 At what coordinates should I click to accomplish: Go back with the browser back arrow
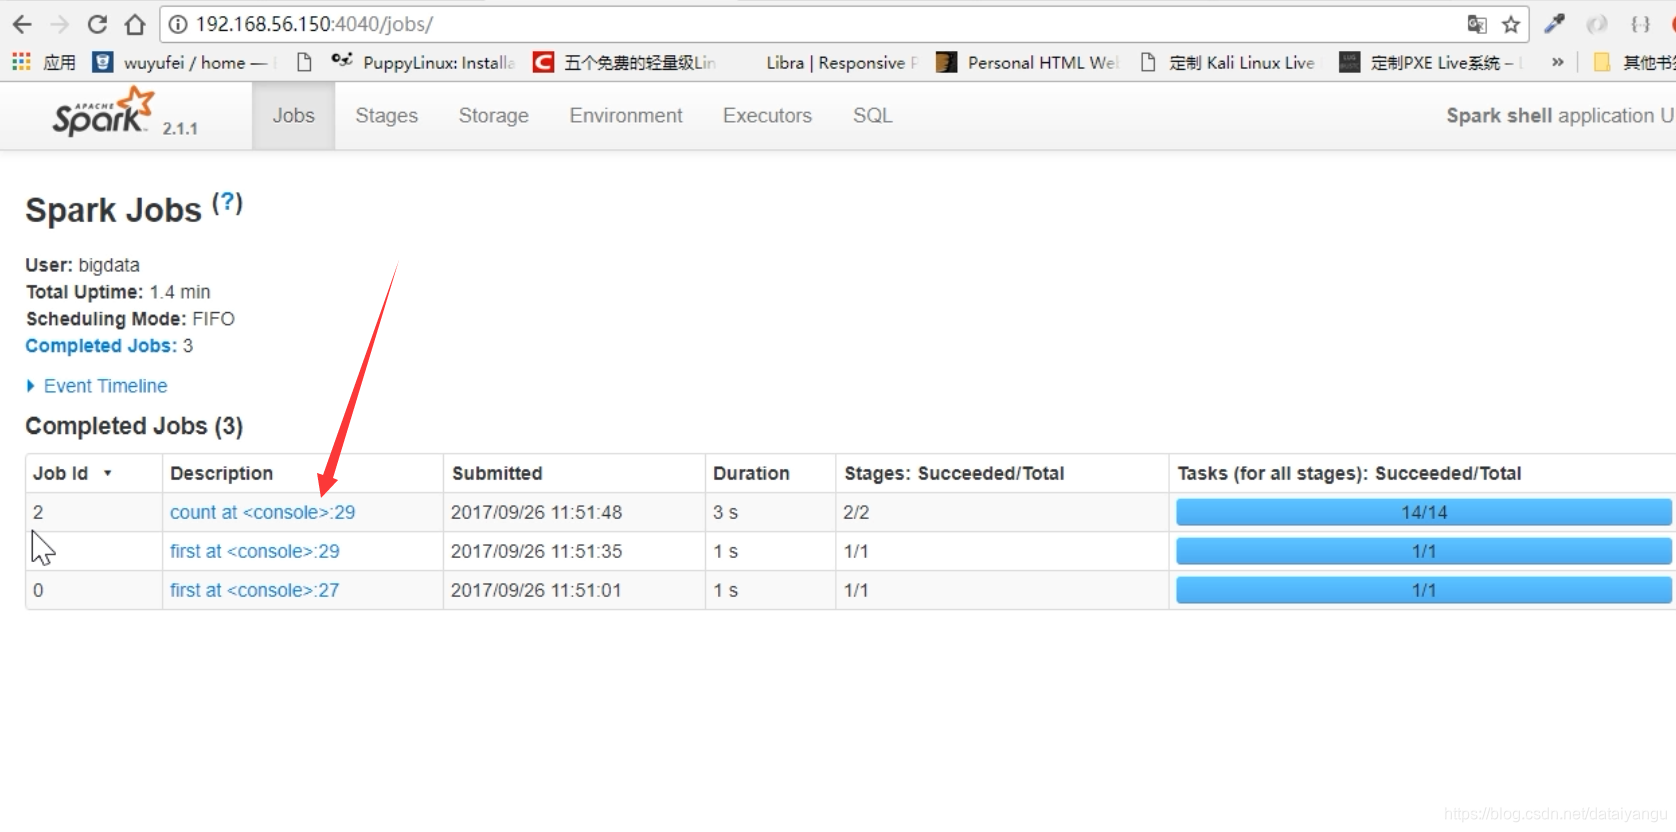coord(22,24)
